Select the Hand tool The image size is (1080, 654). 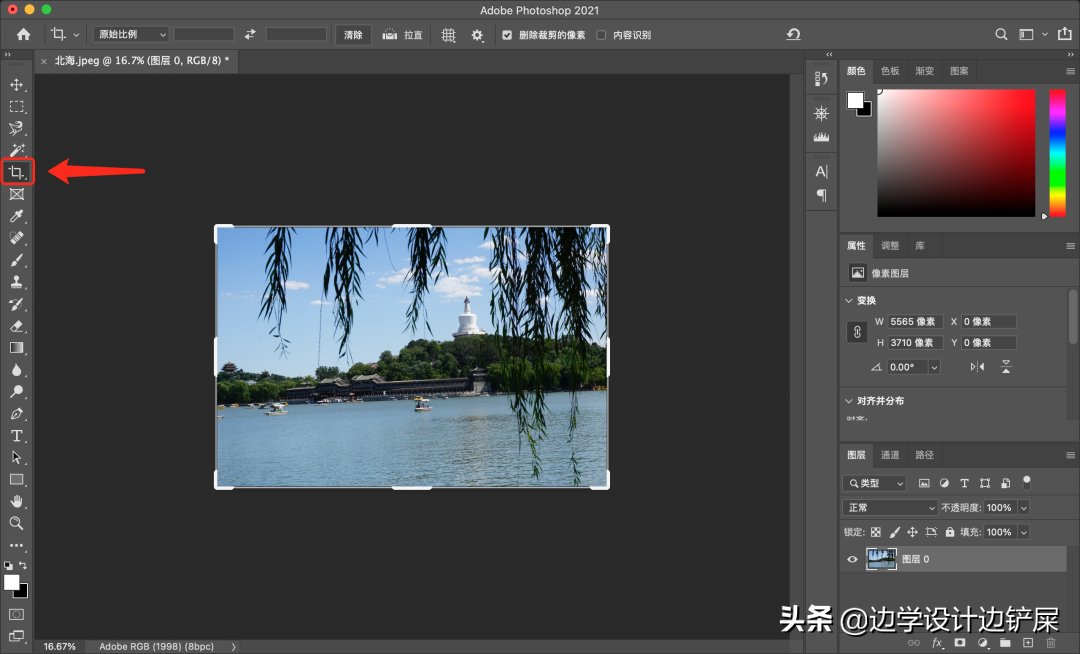pyautogui.click(x=17, y=501)
